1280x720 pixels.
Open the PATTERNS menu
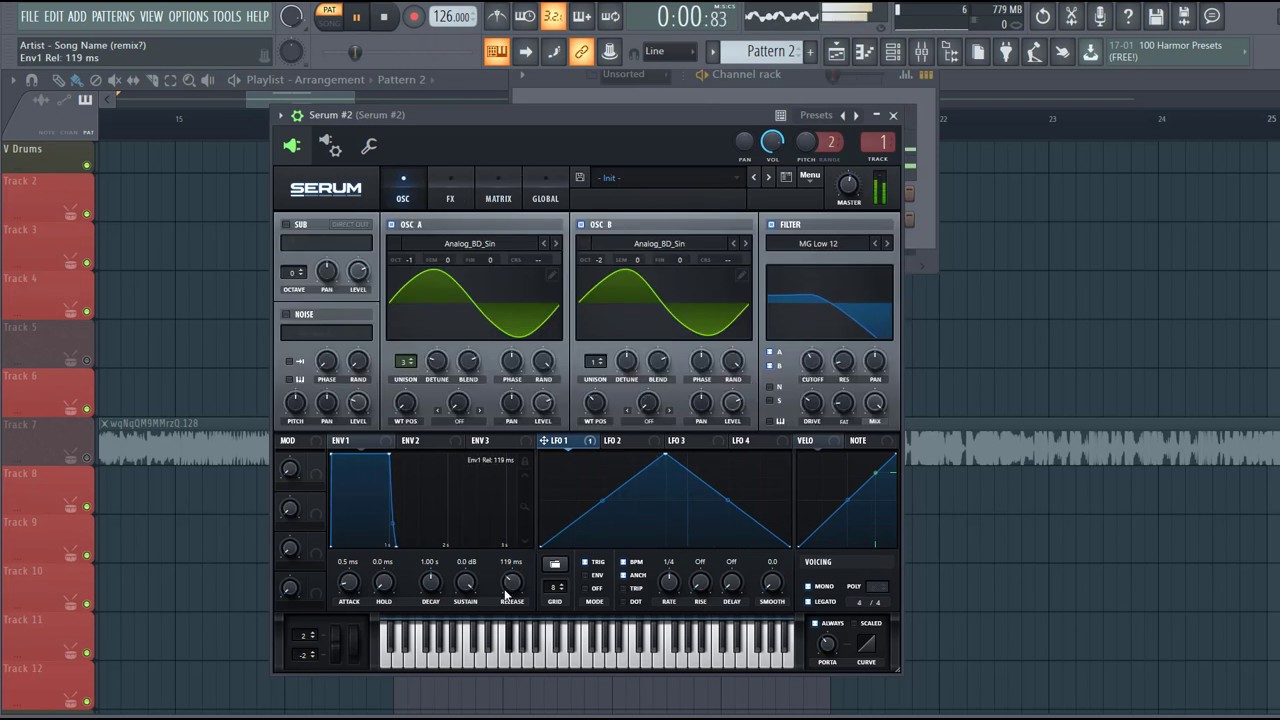113,16
